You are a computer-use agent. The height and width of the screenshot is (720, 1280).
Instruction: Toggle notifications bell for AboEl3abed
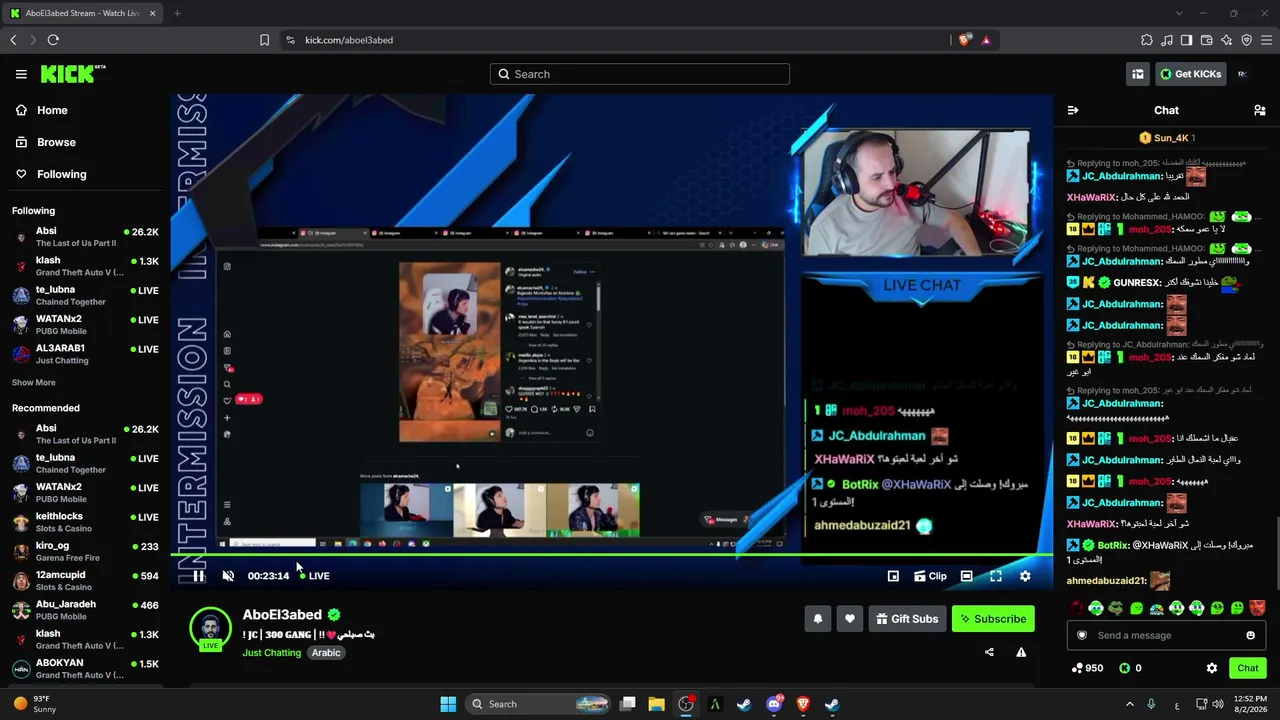(x=817, y=619)
